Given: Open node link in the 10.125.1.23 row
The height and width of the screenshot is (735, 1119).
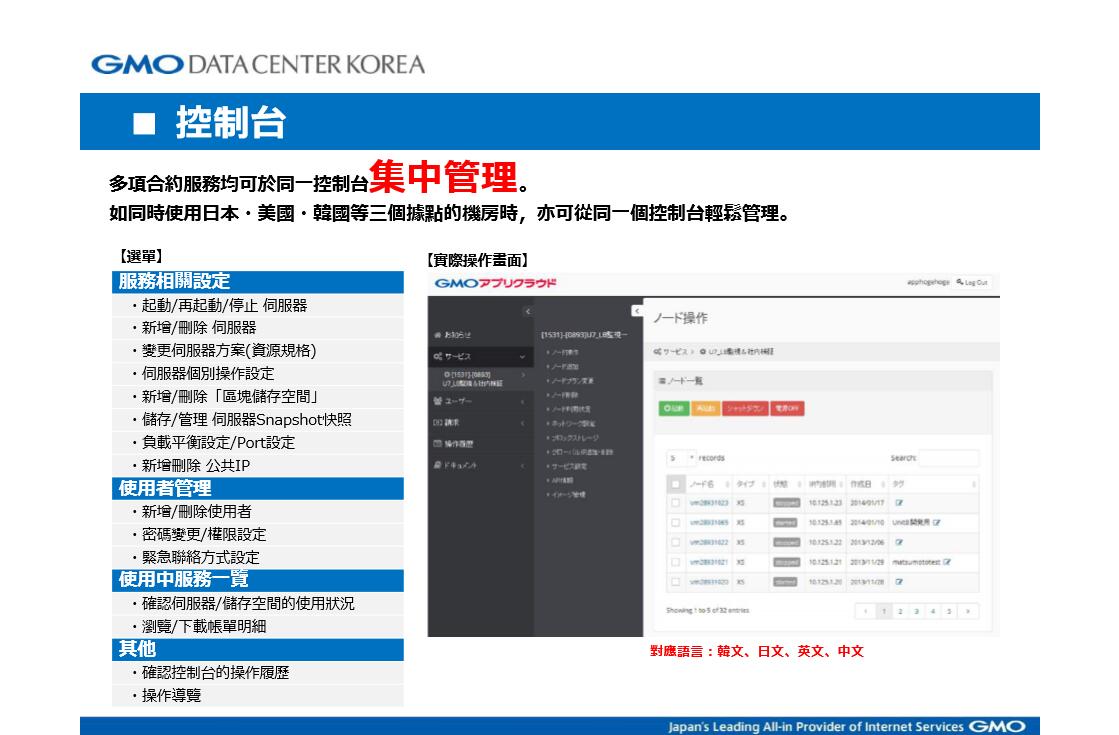Looking at the screenshot, I should pos(709,503).
